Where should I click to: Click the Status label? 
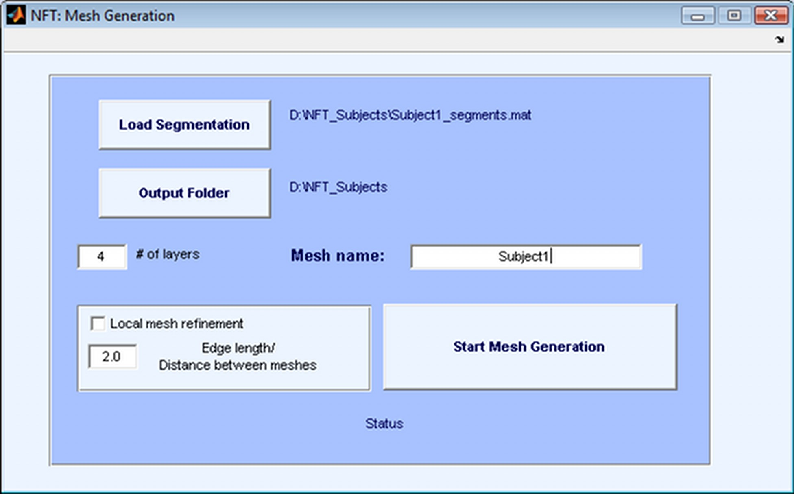point(385,424)
